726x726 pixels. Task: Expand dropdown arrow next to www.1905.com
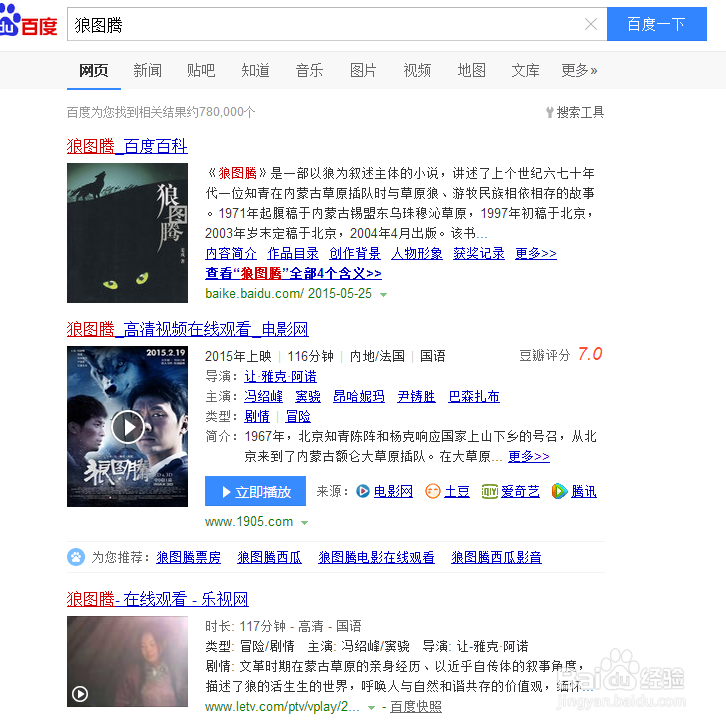(x=304, y=523)
